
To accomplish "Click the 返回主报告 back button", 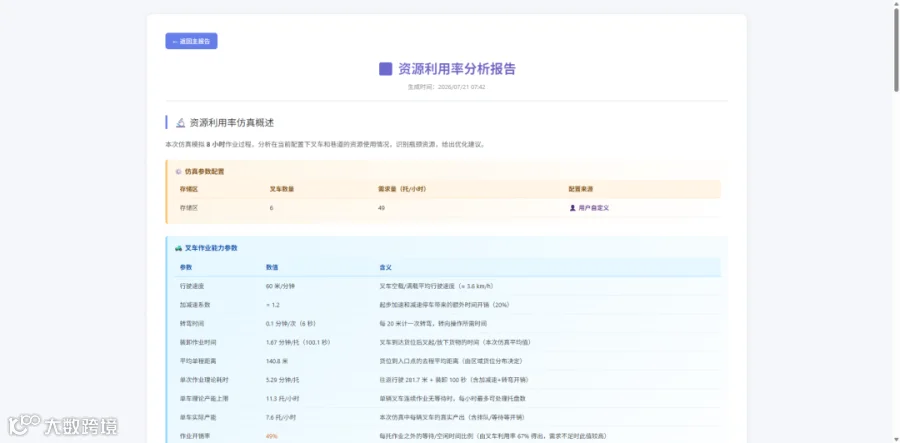I will pos(191,41).
